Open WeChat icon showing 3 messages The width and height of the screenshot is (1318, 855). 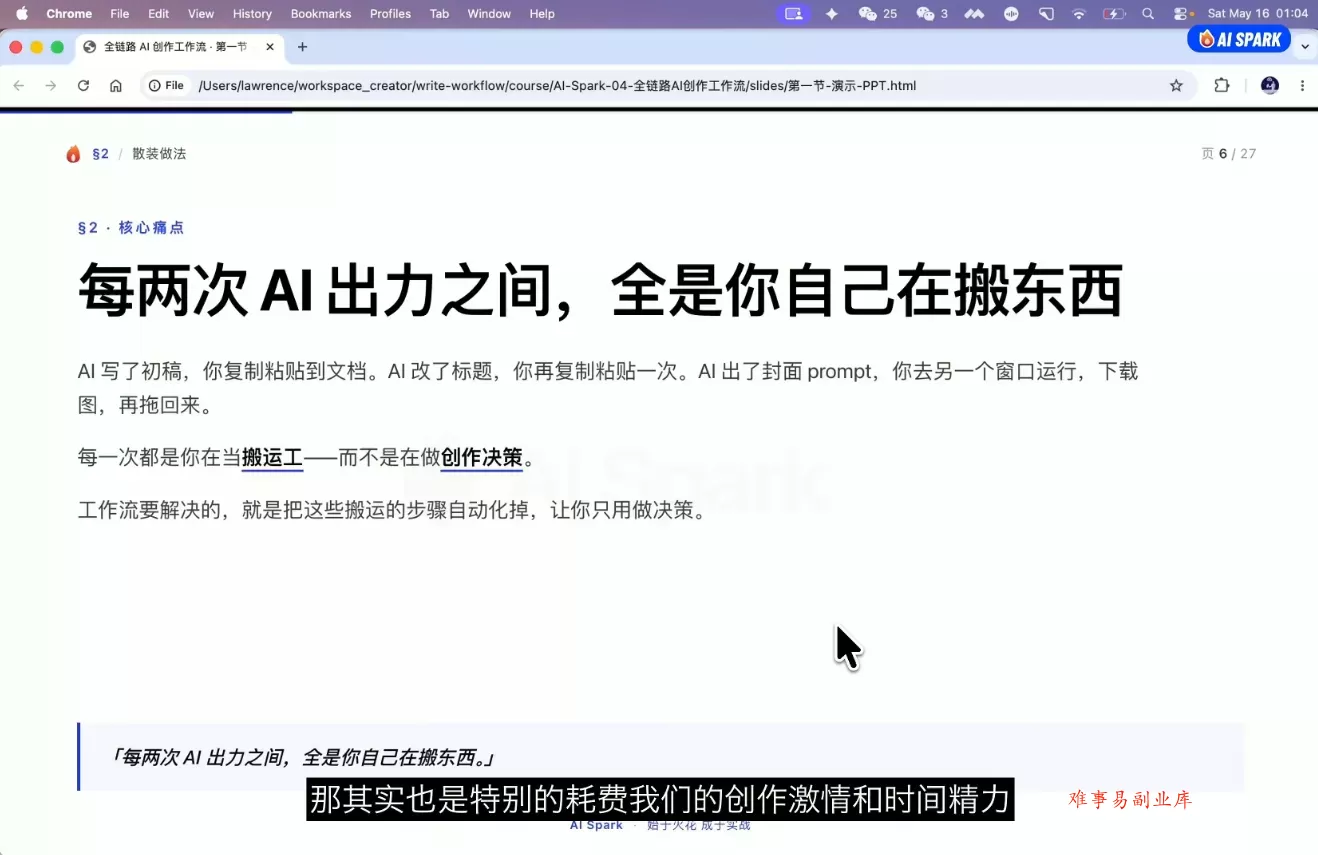pos(932,13)
